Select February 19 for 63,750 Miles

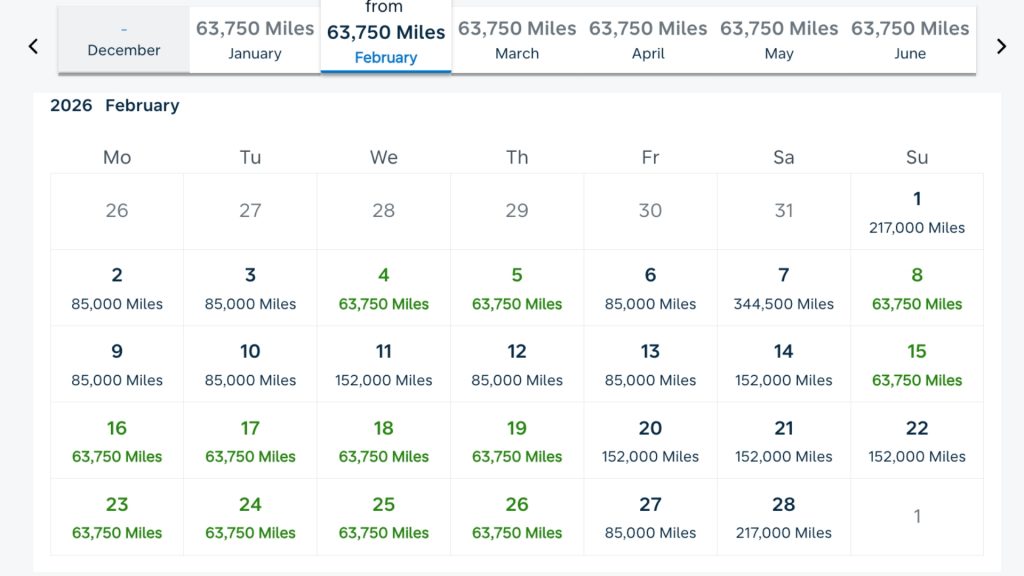[517, 441]
